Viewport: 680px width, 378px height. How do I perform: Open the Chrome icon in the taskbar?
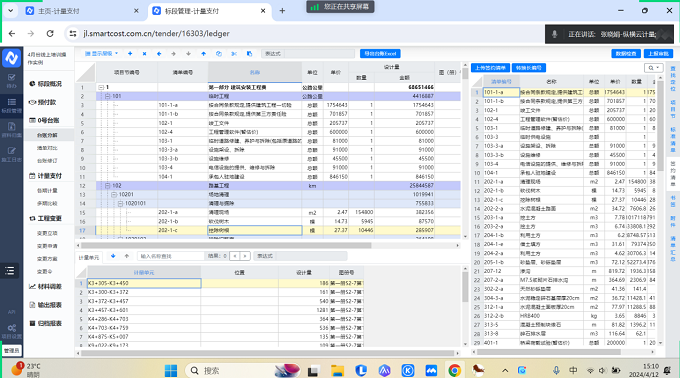(454, 370)
